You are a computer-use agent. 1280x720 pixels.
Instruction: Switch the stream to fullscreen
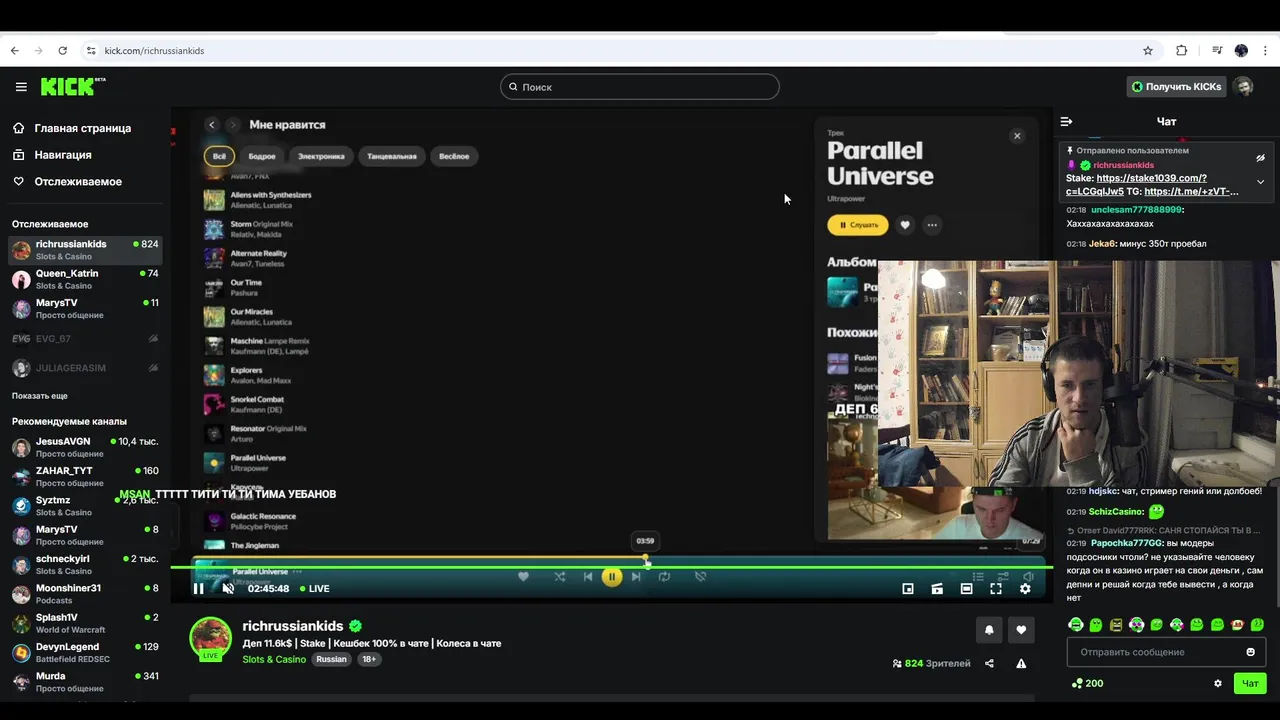tap(996, 589)
